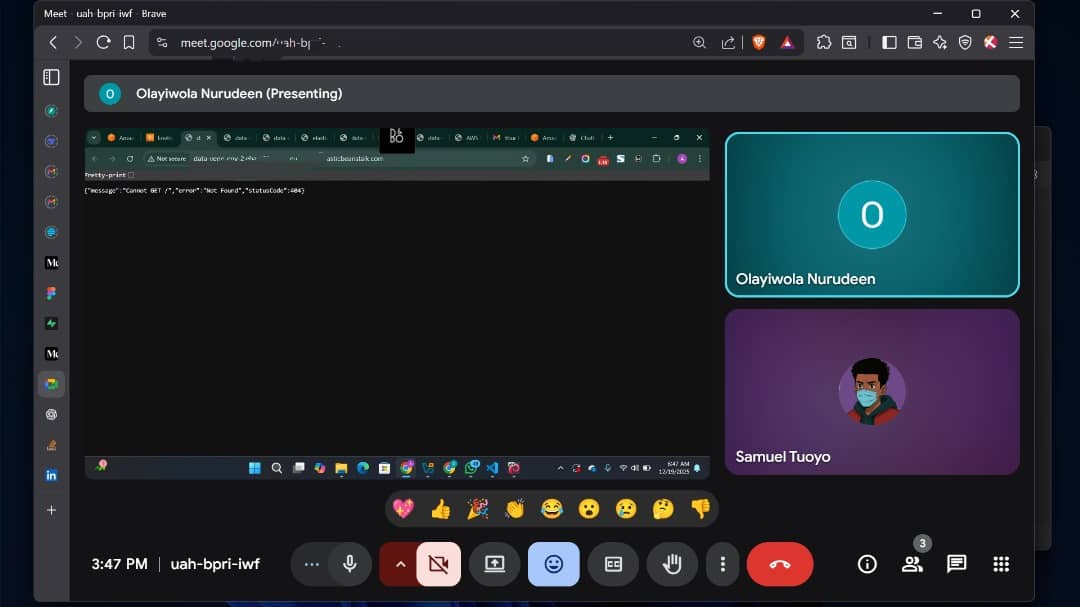Open Brave Wallet icon

[915, 43]
